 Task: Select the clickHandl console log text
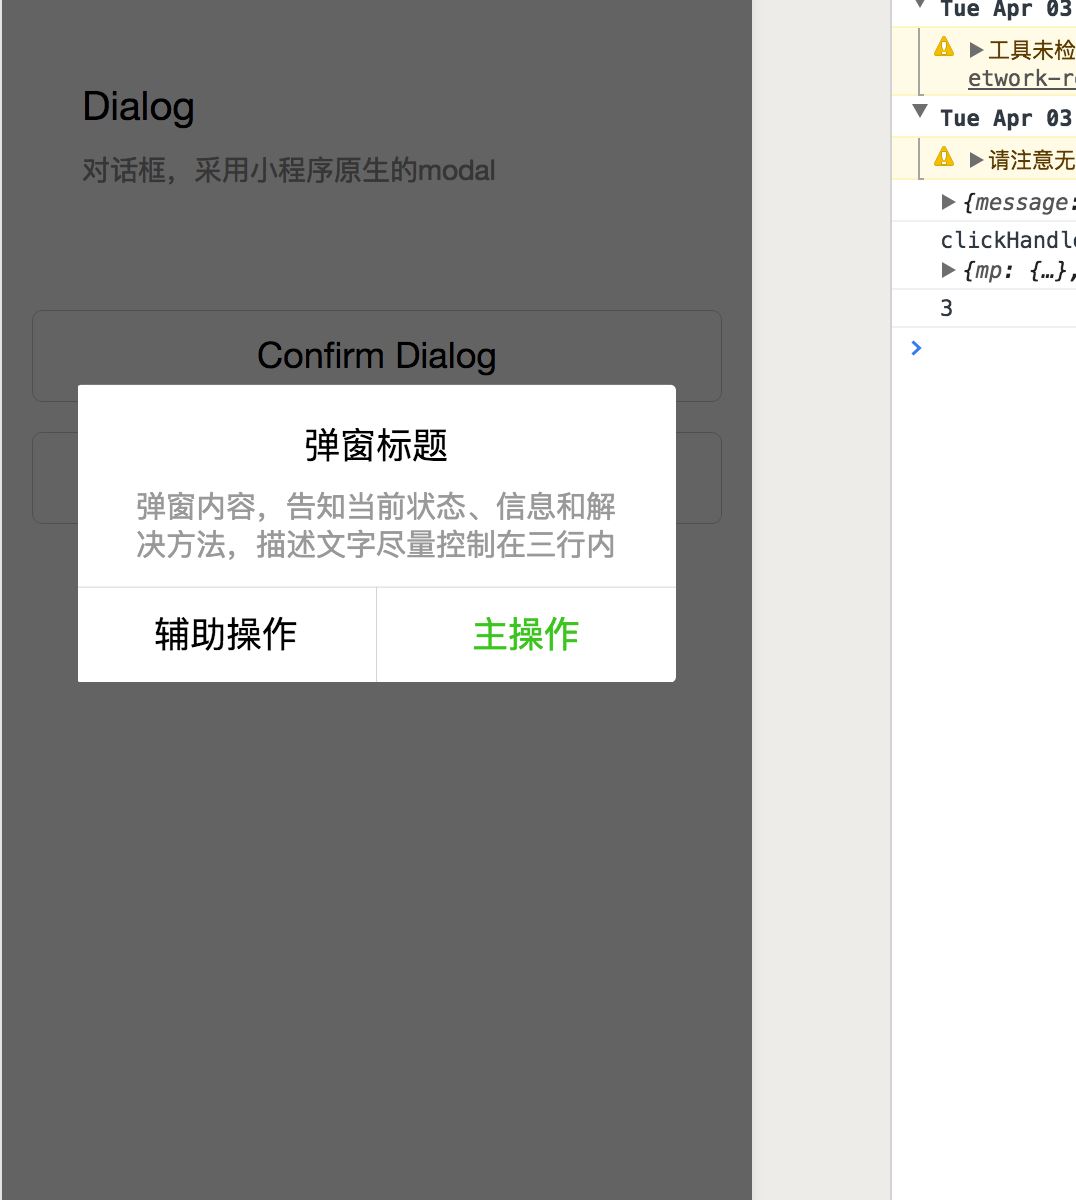click(1008, 240)
